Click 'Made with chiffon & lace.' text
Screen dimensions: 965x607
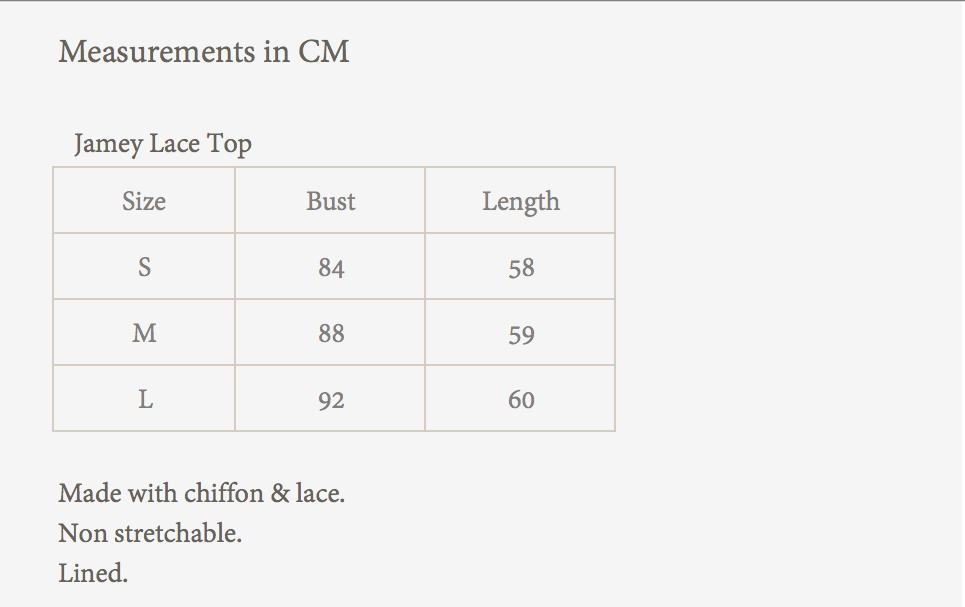pos(202,493)
